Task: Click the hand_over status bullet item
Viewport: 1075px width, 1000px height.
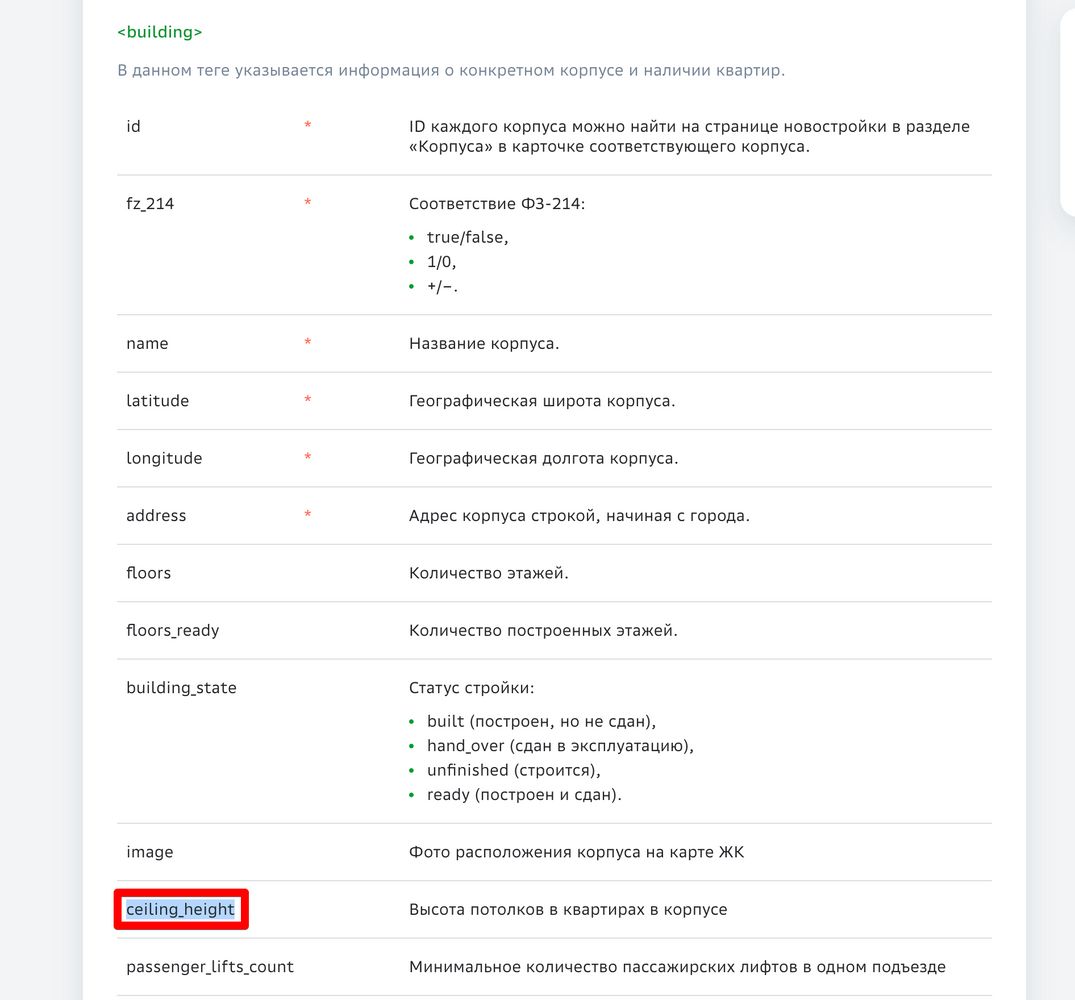Action: point(559,746)
